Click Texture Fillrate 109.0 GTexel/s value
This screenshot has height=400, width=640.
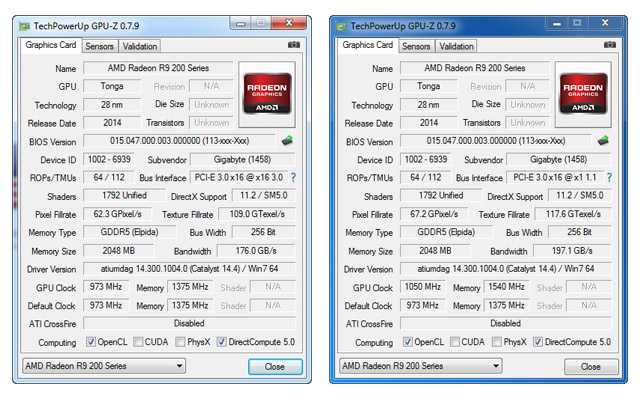[257, 214]
